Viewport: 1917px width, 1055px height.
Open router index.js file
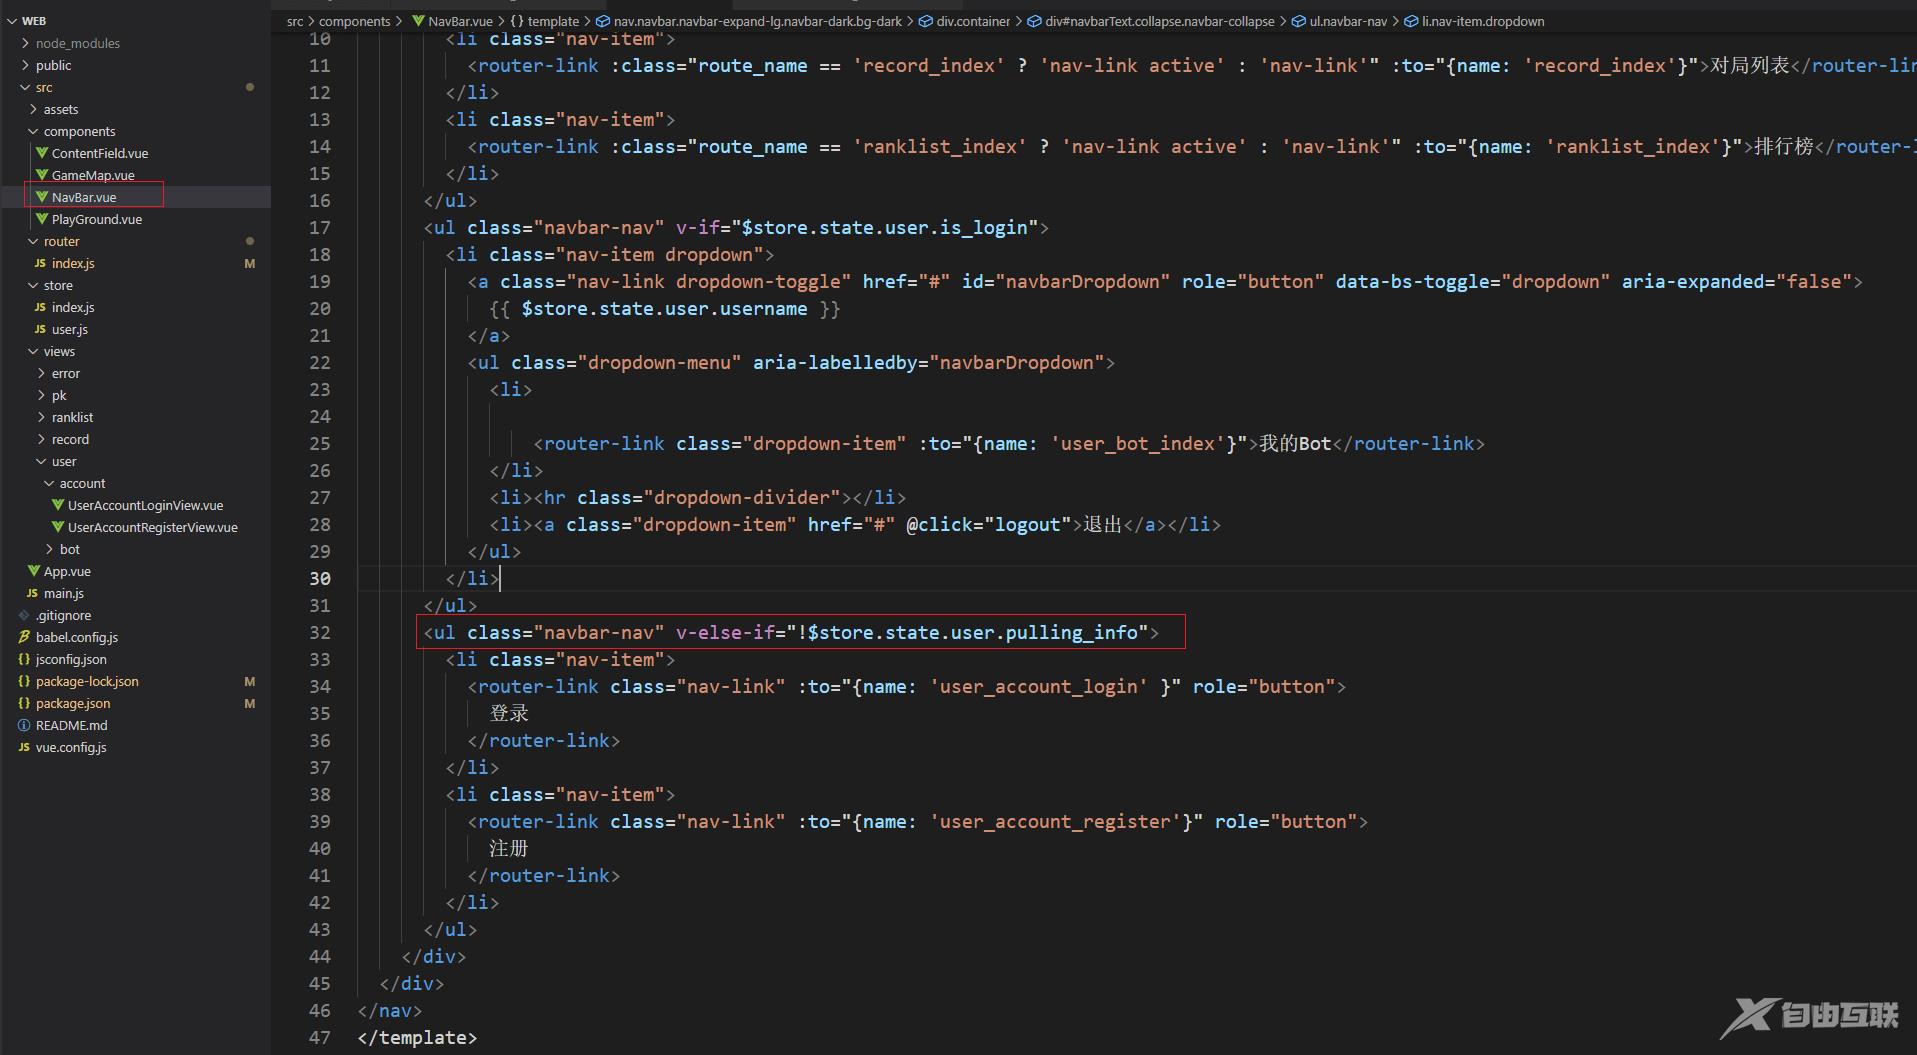pyautogui.click(x=73, y=263)
